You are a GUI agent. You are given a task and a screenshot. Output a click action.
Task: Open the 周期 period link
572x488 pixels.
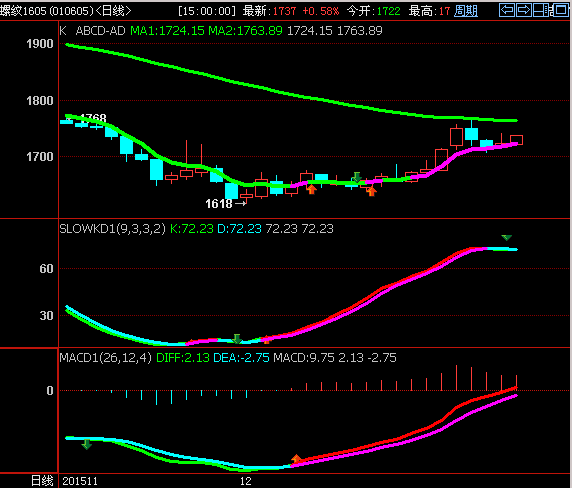(x=466, y=11)
